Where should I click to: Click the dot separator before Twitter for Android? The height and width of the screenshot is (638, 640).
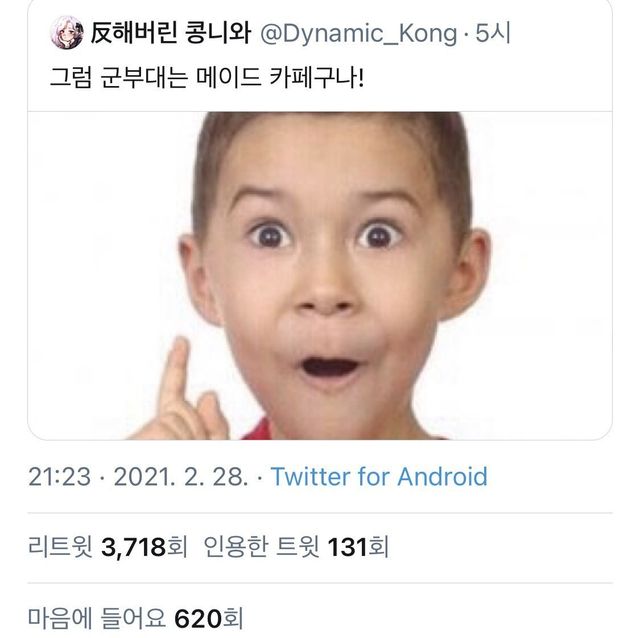260,477
